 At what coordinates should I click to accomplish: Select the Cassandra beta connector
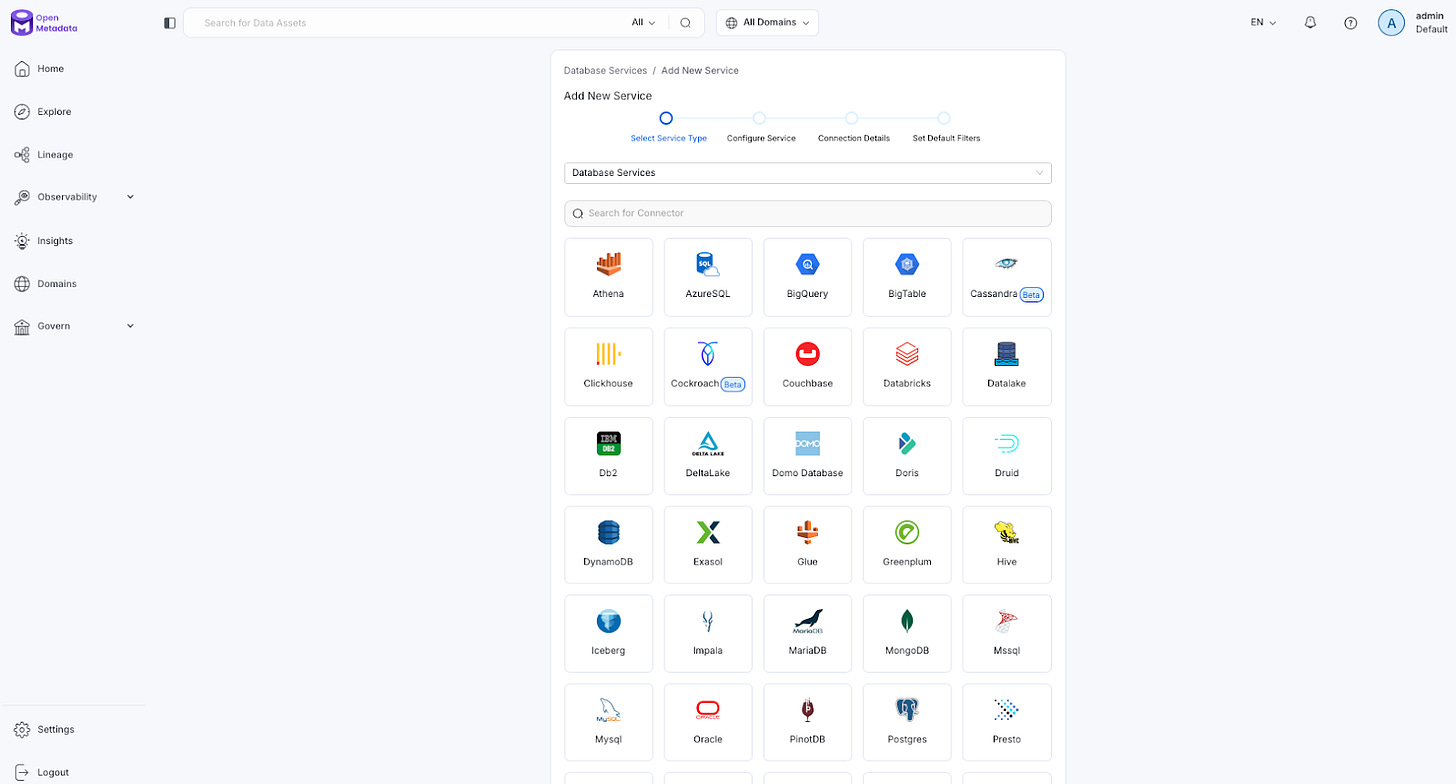(x=1007, y=277)
